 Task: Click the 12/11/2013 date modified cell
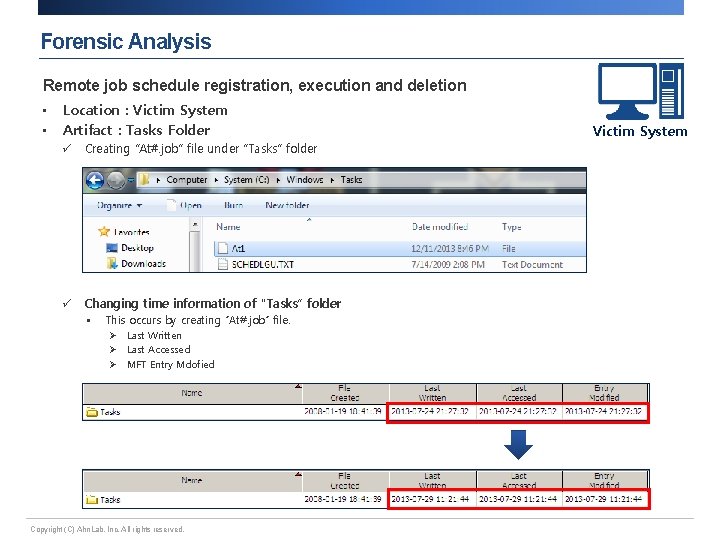tap(450, 249)
